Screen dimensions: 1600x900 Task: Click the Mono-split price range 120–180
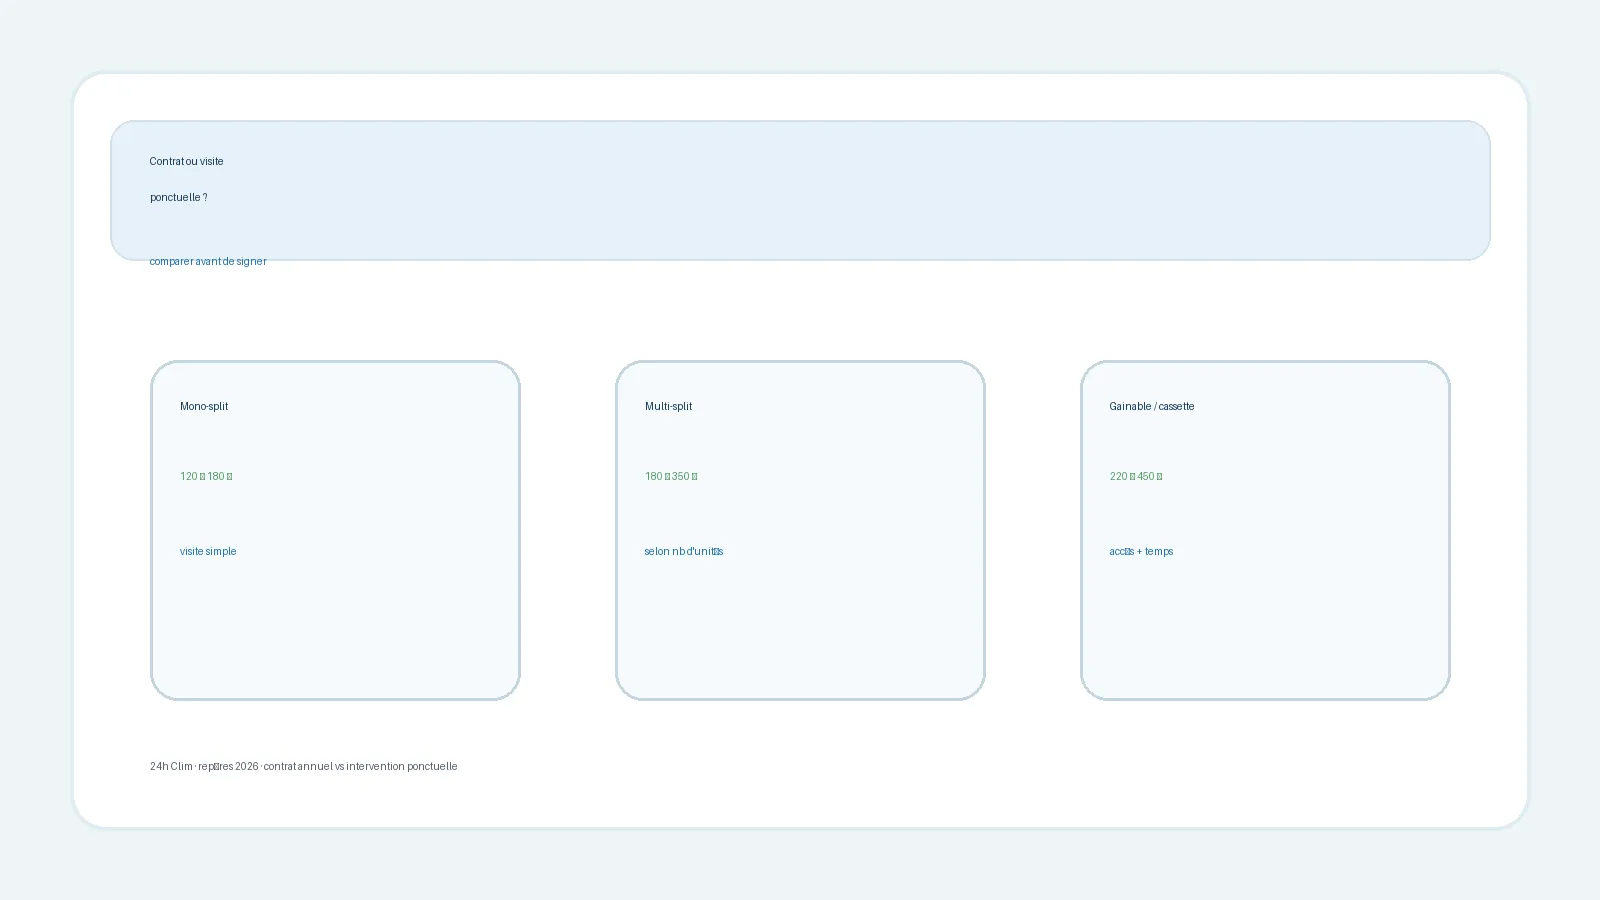pos(206,476)
